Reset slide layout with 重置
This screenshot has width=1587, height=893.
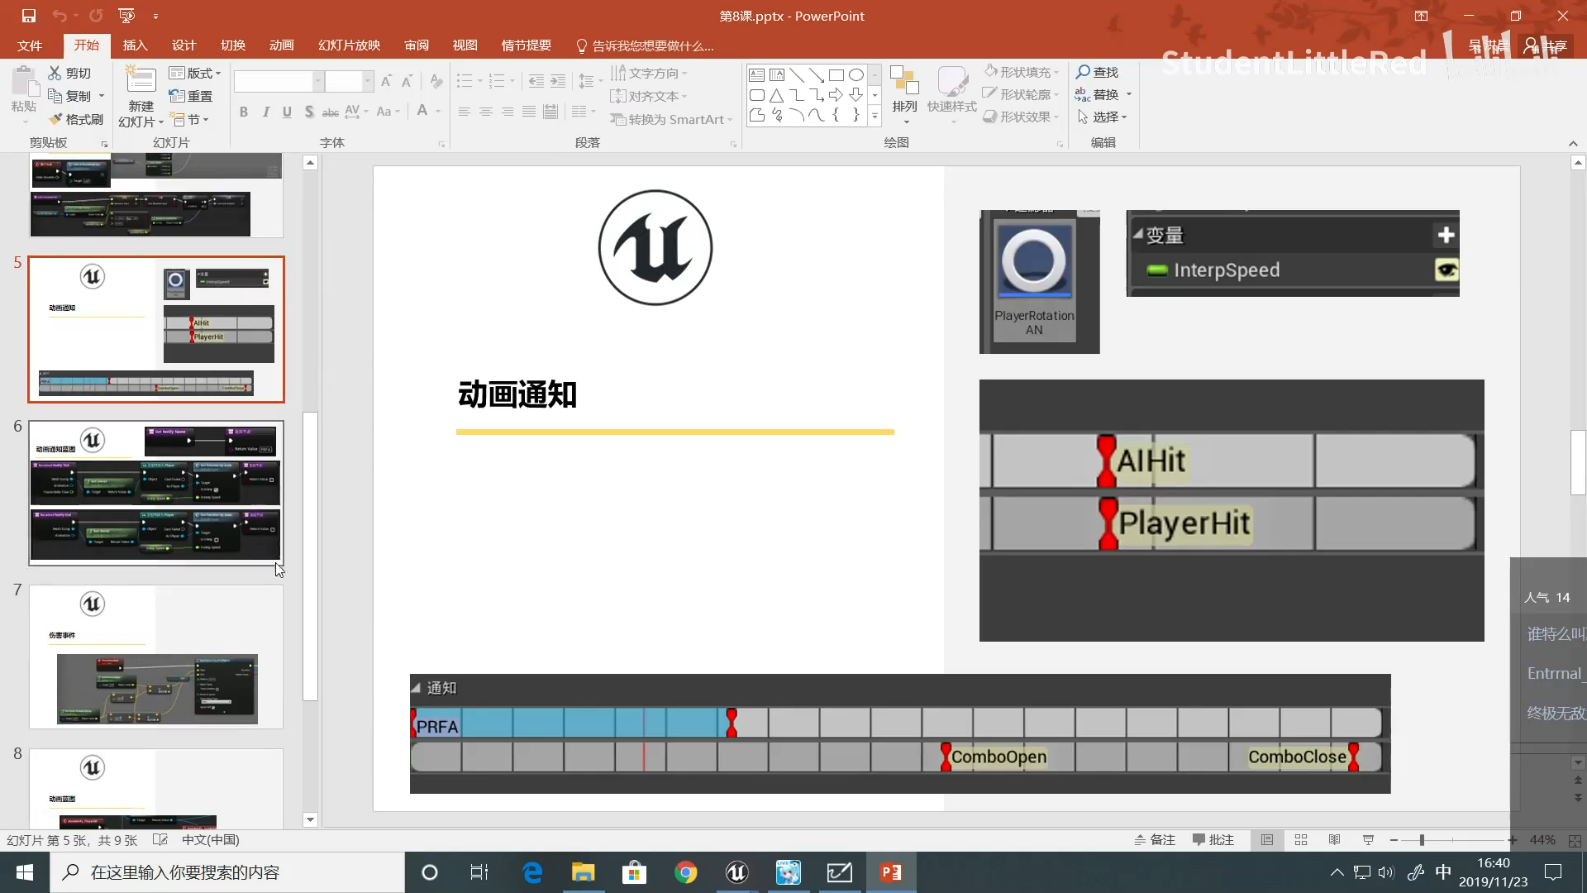(x=191, y=96)
